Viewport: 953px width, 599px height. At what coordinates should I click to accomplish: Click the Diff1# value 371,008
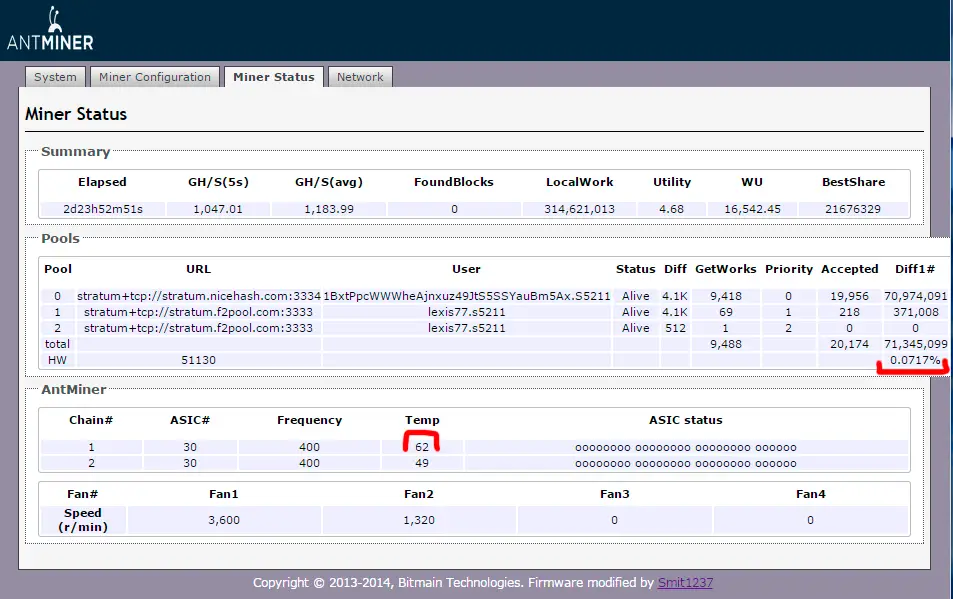click(915, 312)
